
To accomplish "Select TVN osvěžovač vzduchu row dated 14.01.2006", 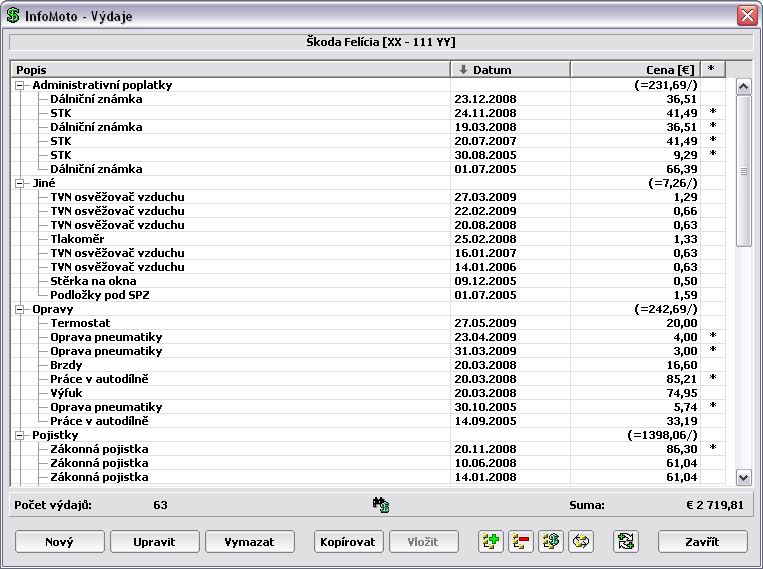I will [x=368, y=267].
